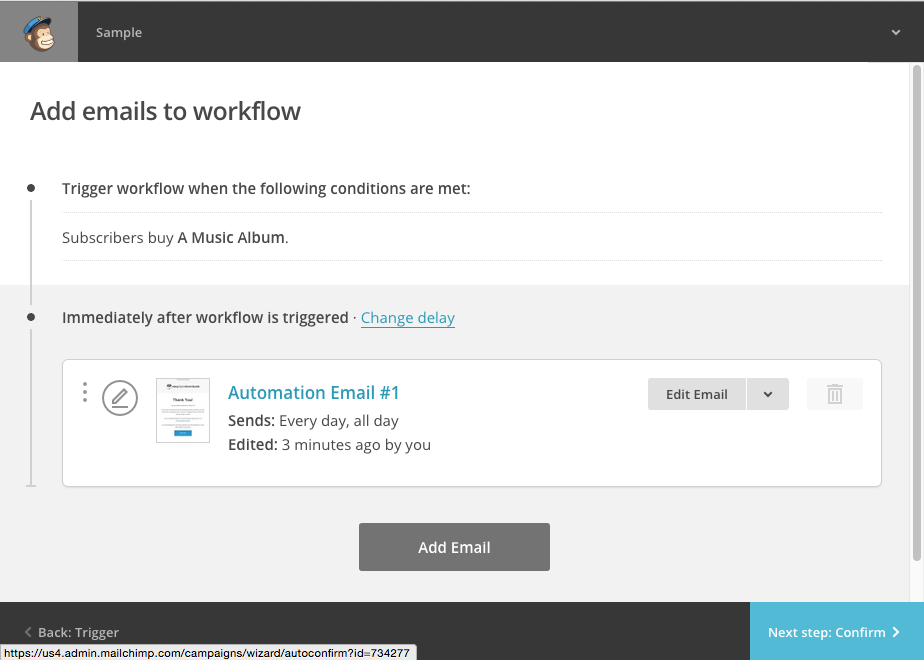Click the vertical scrollbar on the right
924x660 pixels.
click(916, 310)
